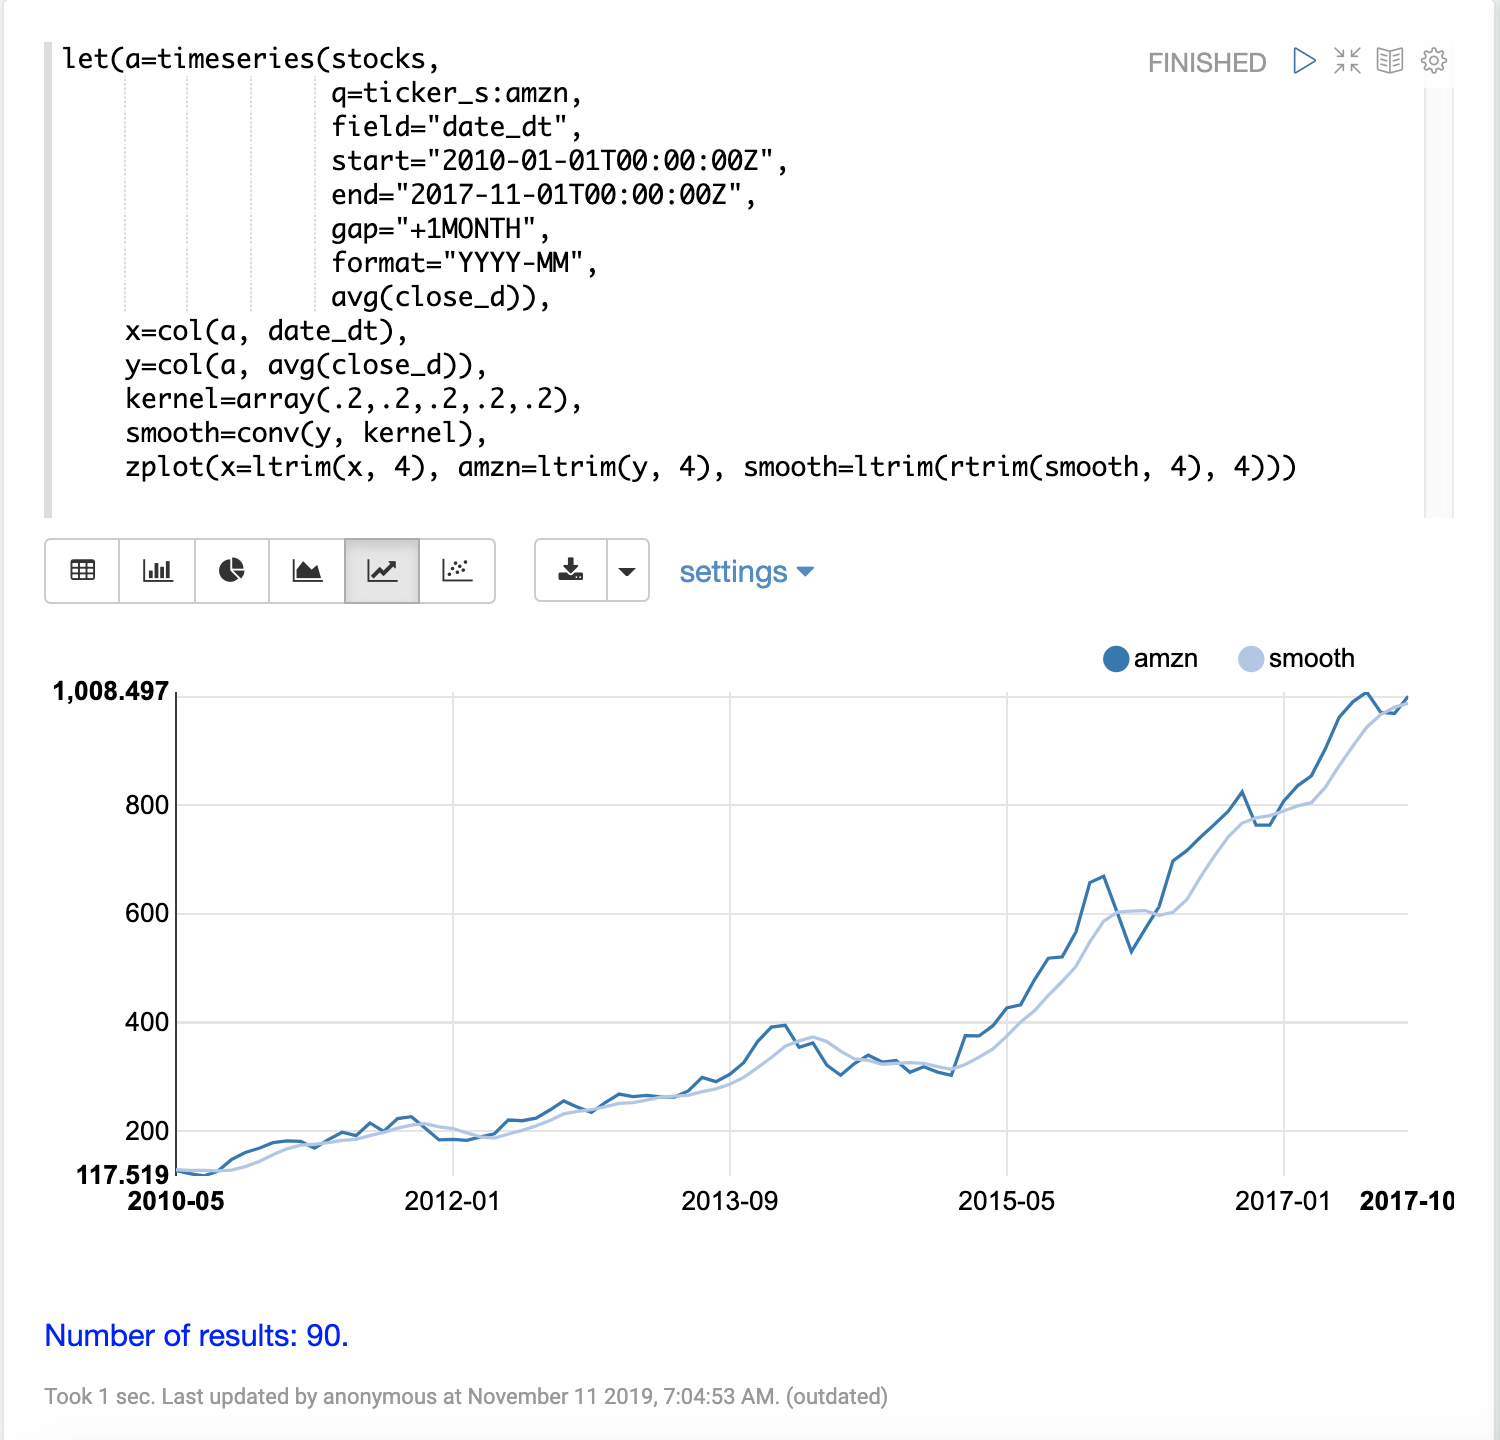This screenshot has height=1440, width=1500.
Task: Click the amzn legend color dot
Action: (x=1116, y=659)
